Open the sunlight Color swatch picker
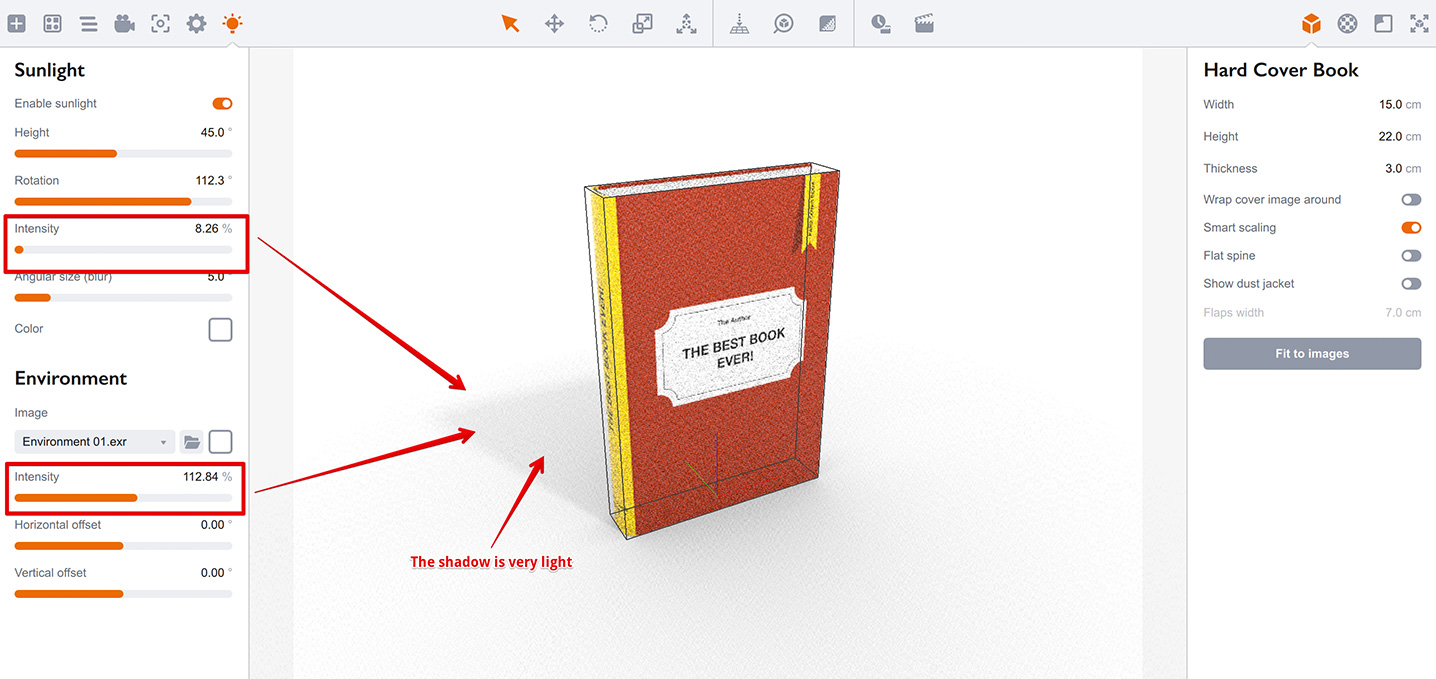This screenshot has width=1436, height=679. point(220,329)
